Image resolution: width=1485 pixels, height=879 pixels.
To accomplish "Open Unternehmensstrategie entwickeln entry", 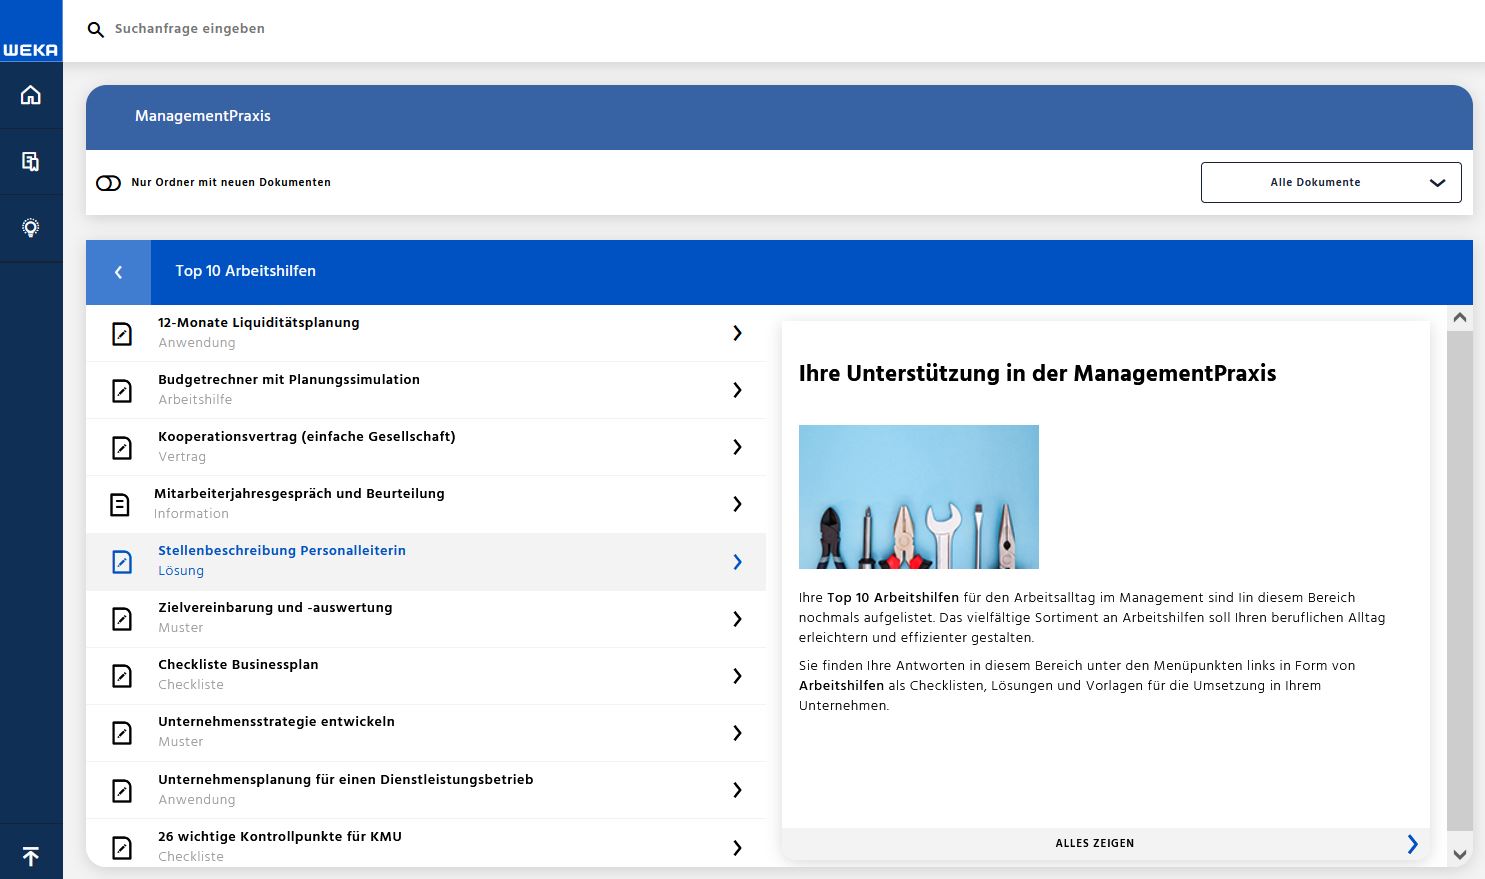I will (x=276, y=722).
